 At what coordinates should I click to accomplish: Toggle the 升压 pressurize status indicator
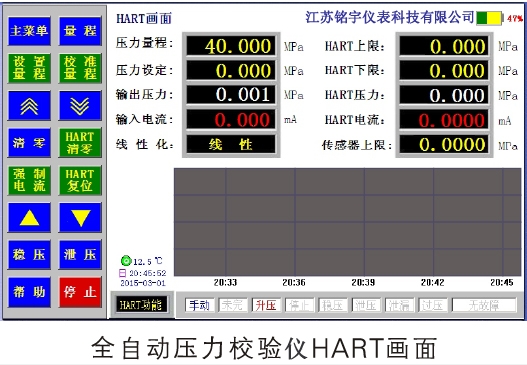pyautogui.click(x=266, y=305)
